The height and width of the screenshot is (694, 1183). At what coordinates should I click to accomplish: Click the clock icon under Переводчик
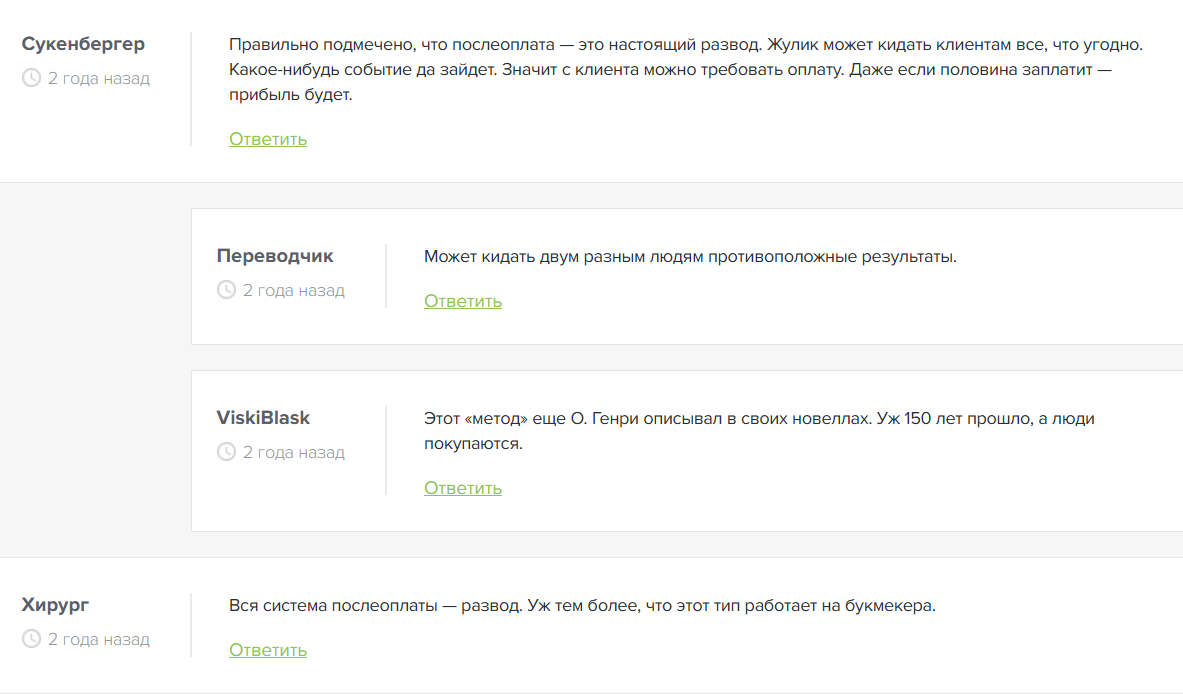(226, 291)
